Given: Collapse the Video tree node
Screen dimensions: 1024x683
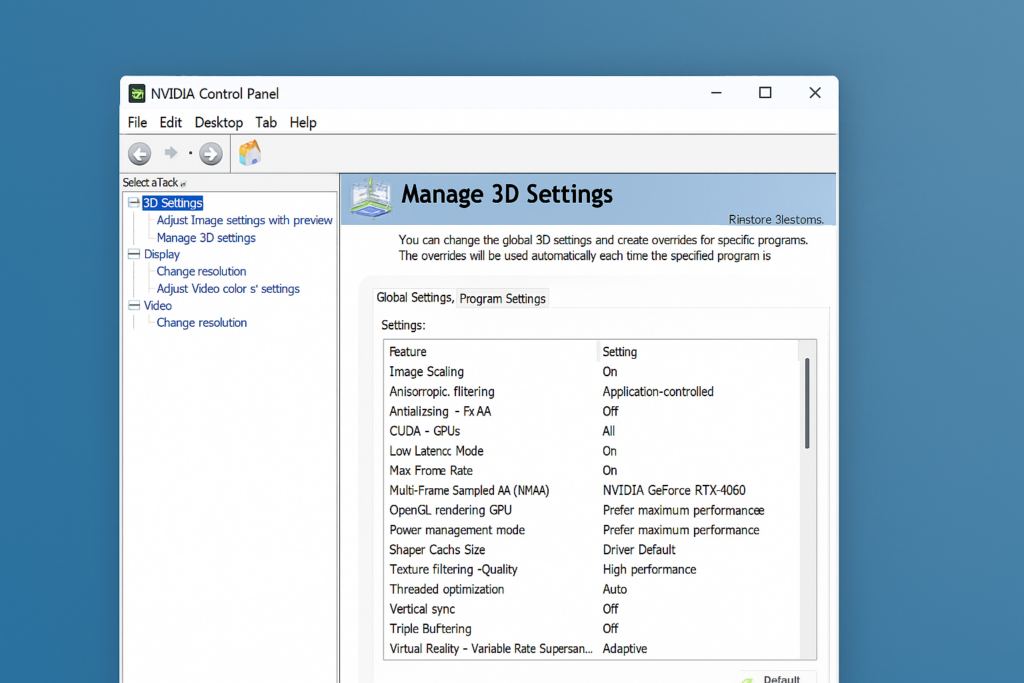Looking at the screenshot, I should click(x=134, y=305).
